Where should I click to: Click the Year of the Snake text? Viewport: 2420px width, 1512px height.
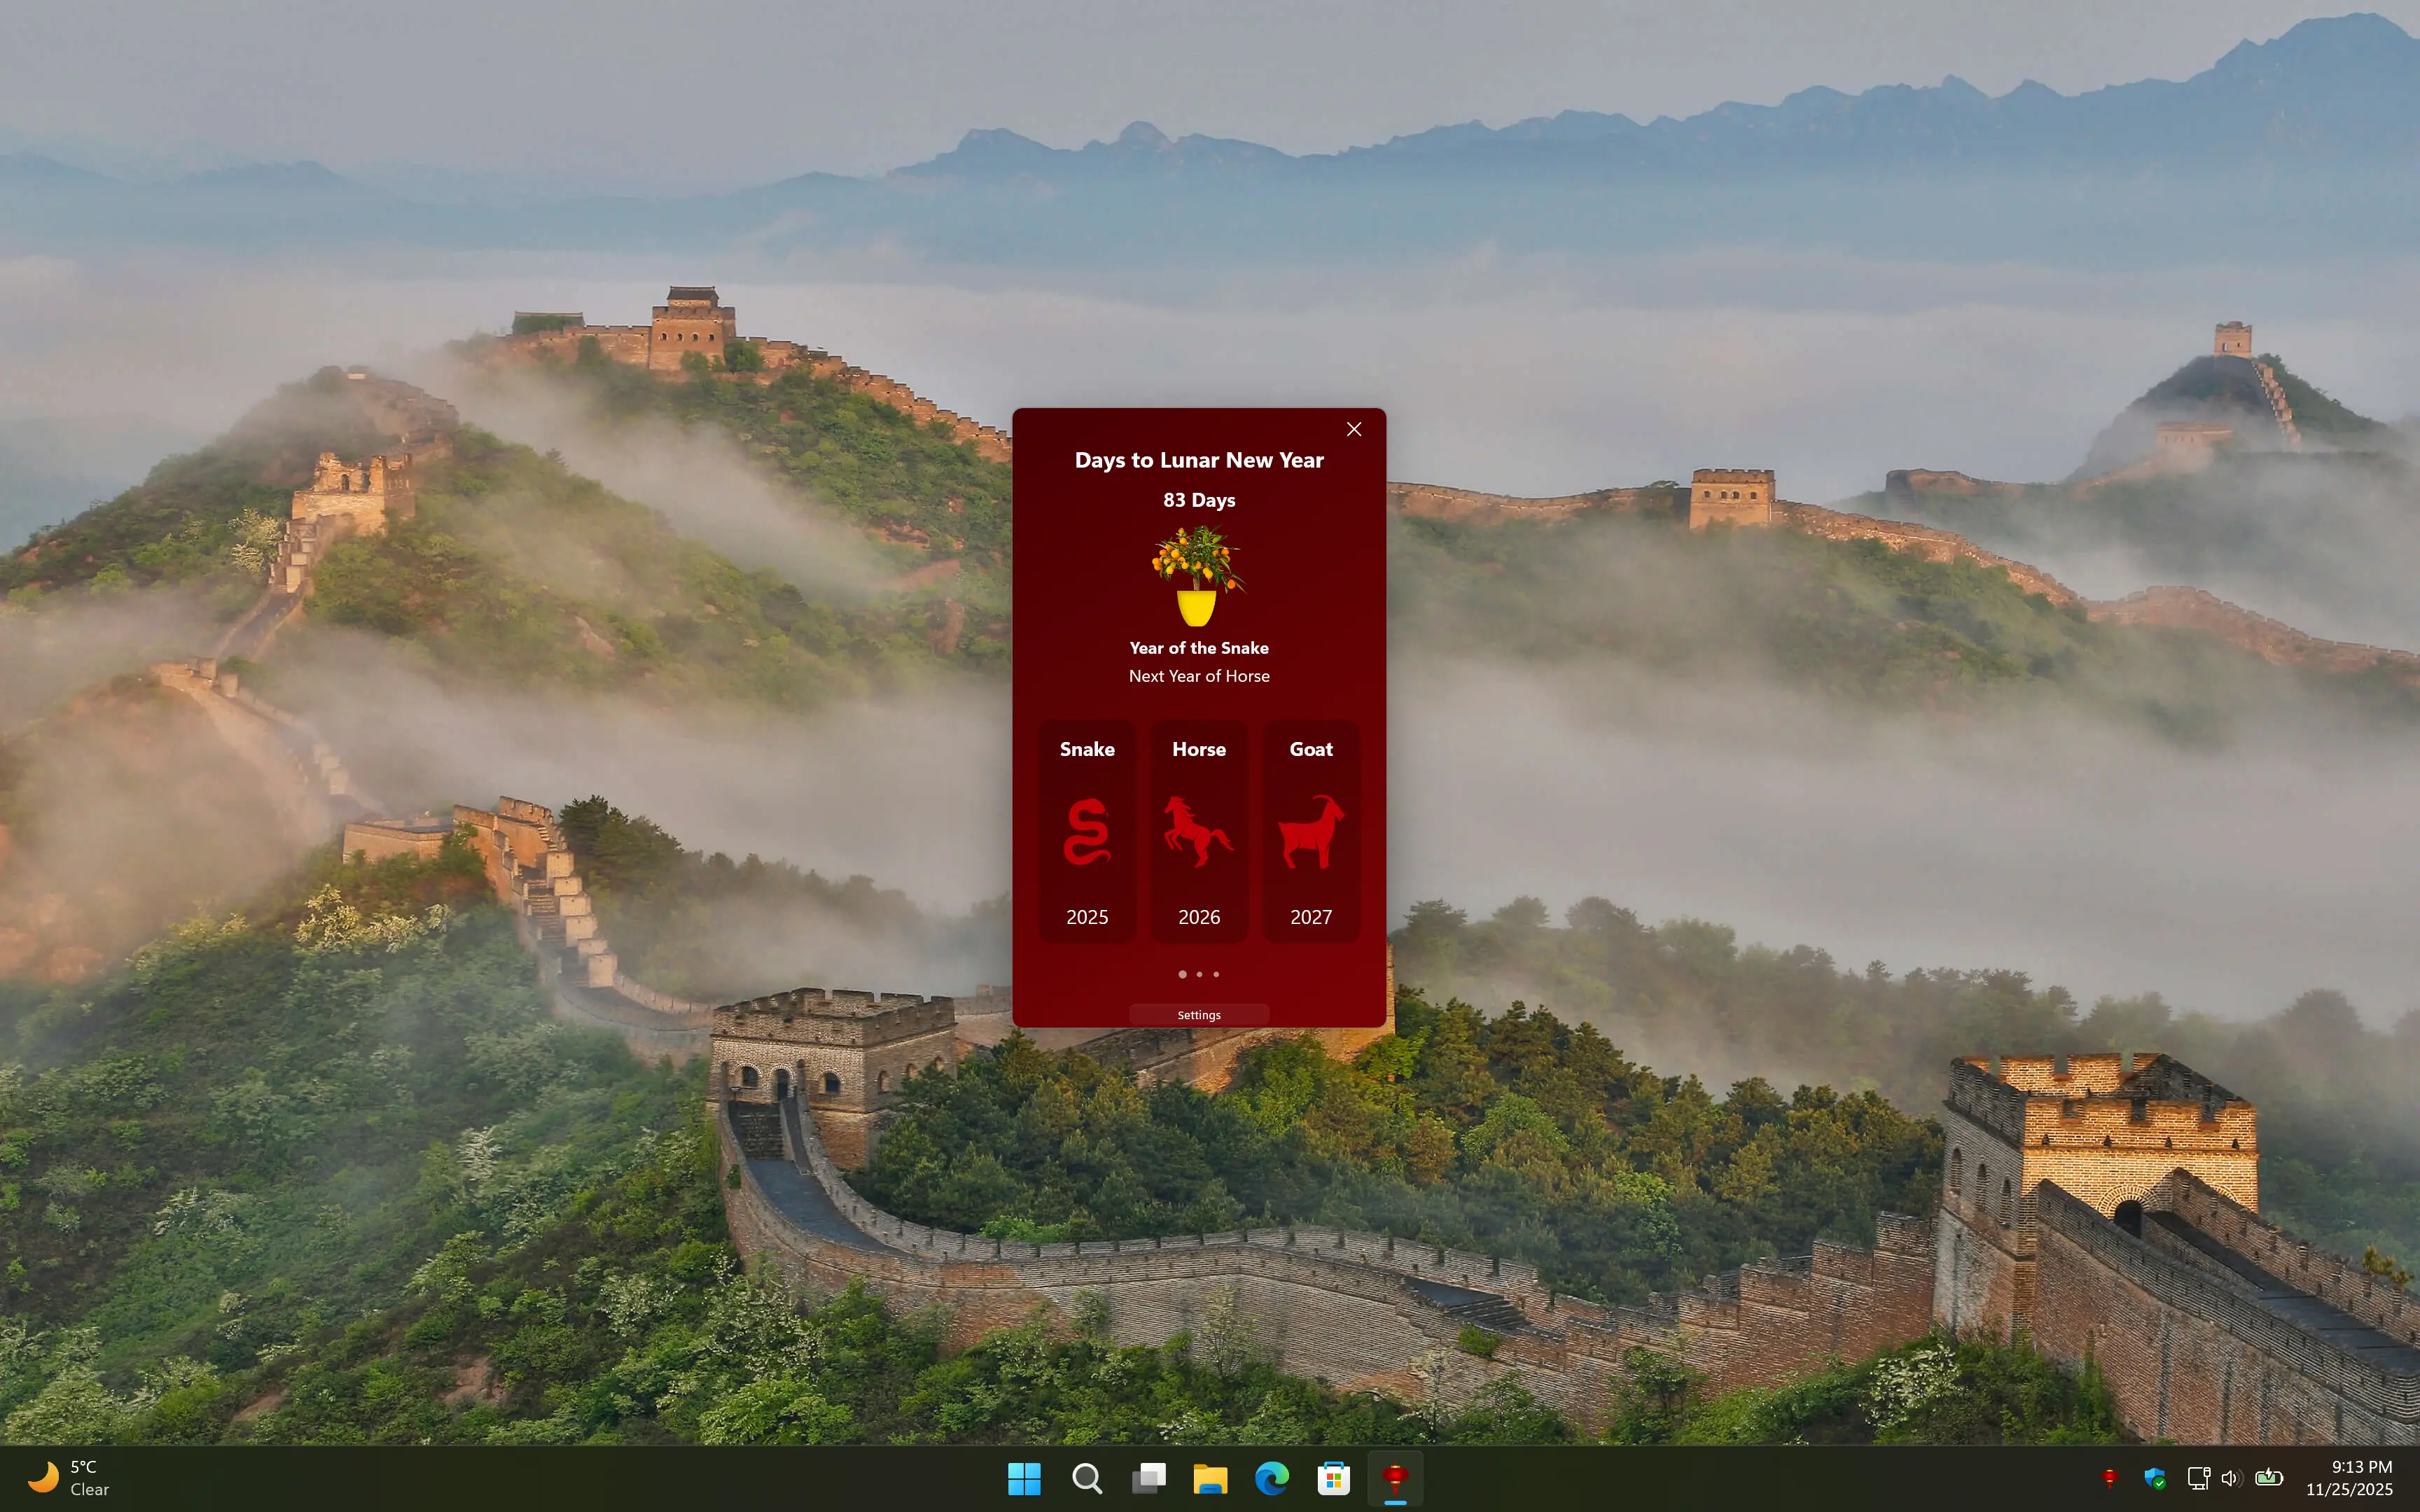coord(1199,648)
